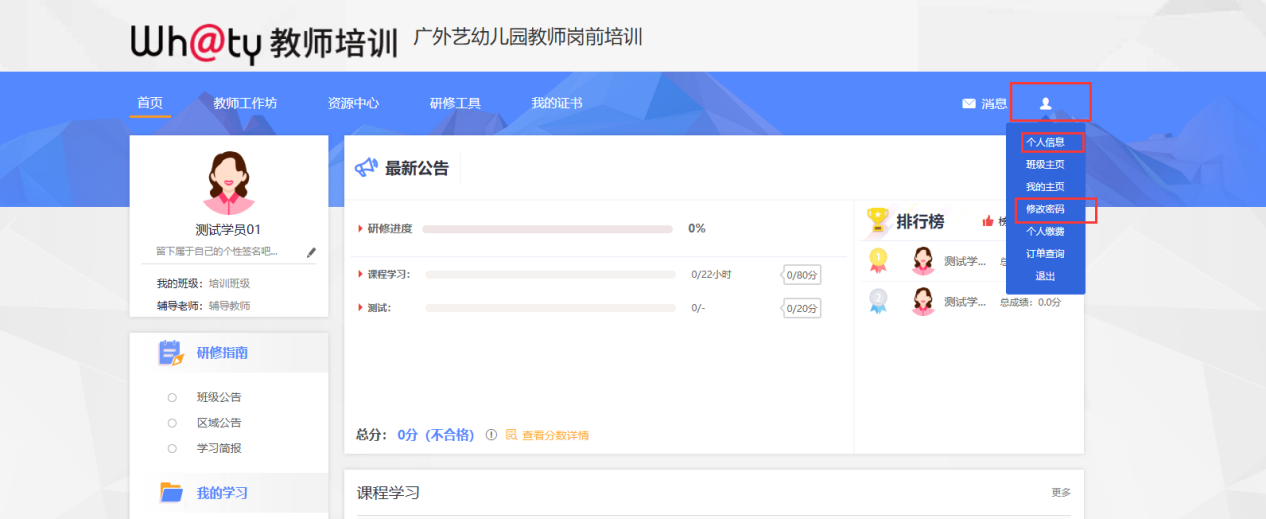Click the 测试学员01 username
This screenshot has height=519, width=1266.
(x=229, y=230)
